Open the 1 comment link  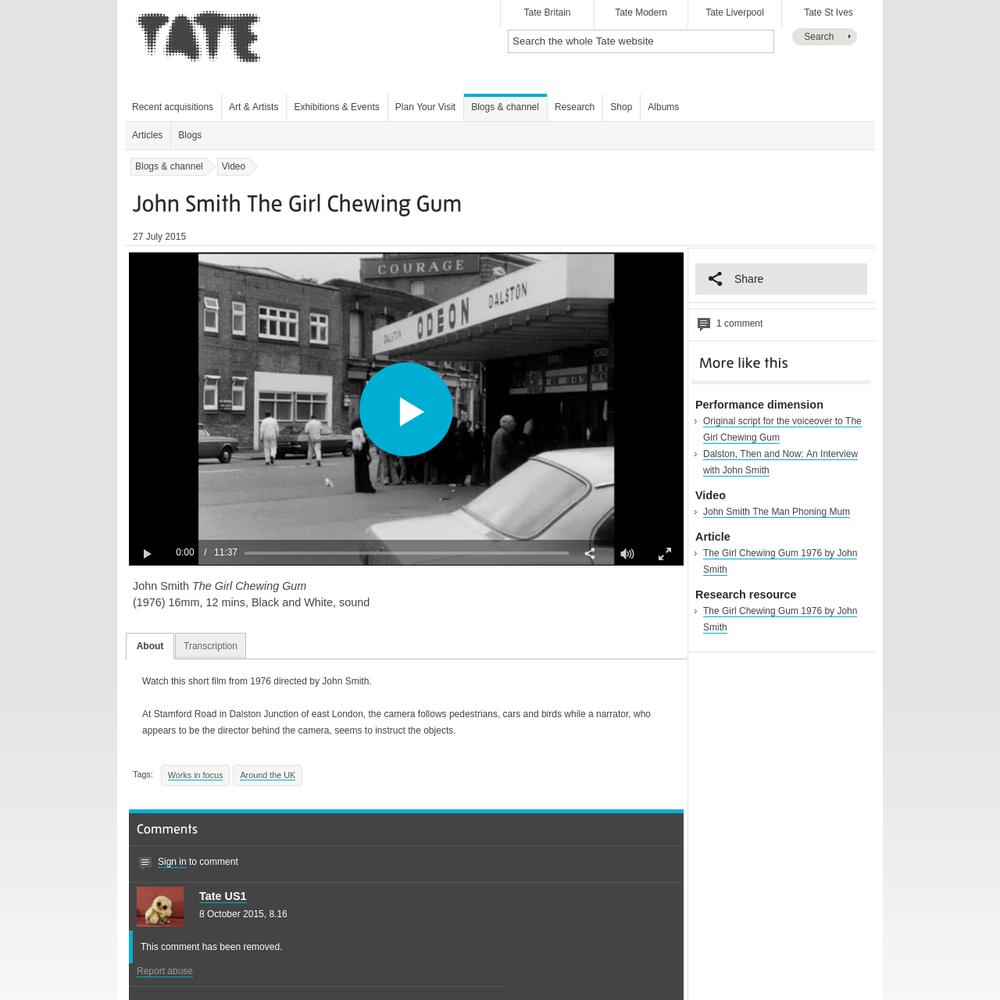click(x=739, y=323)
